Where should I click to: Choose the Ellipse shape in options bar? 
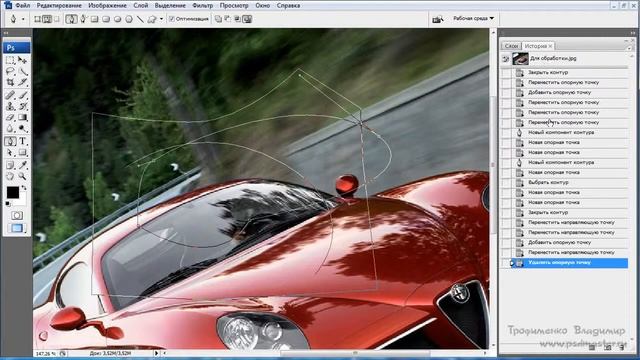pyautogui.click(x=117, y=19)
